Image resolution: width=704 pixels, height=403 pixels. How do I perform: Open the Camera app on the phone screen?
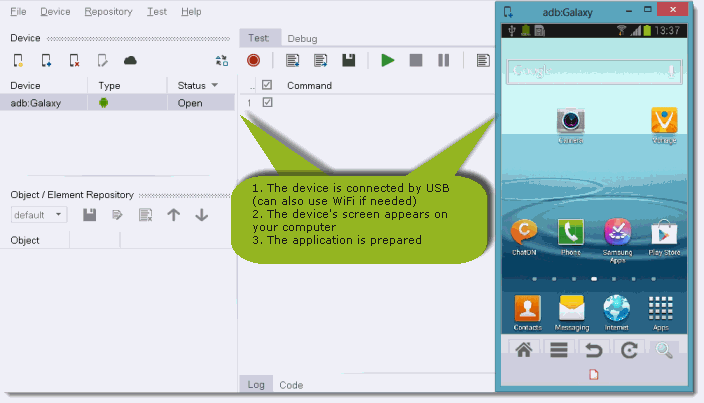pos(571,122)
